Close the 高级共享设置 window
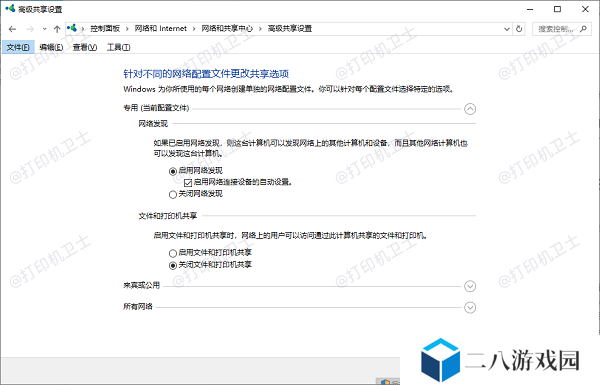 pyautogui.click(x=585, y=9)
